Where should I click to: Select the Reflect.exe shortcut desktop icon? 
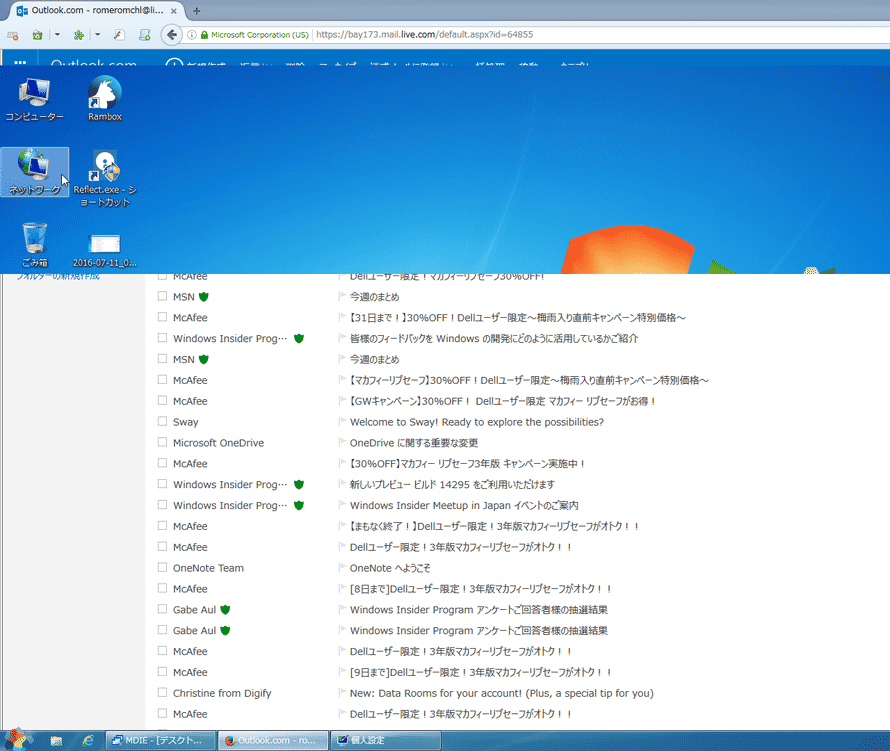tap(105, 179)
